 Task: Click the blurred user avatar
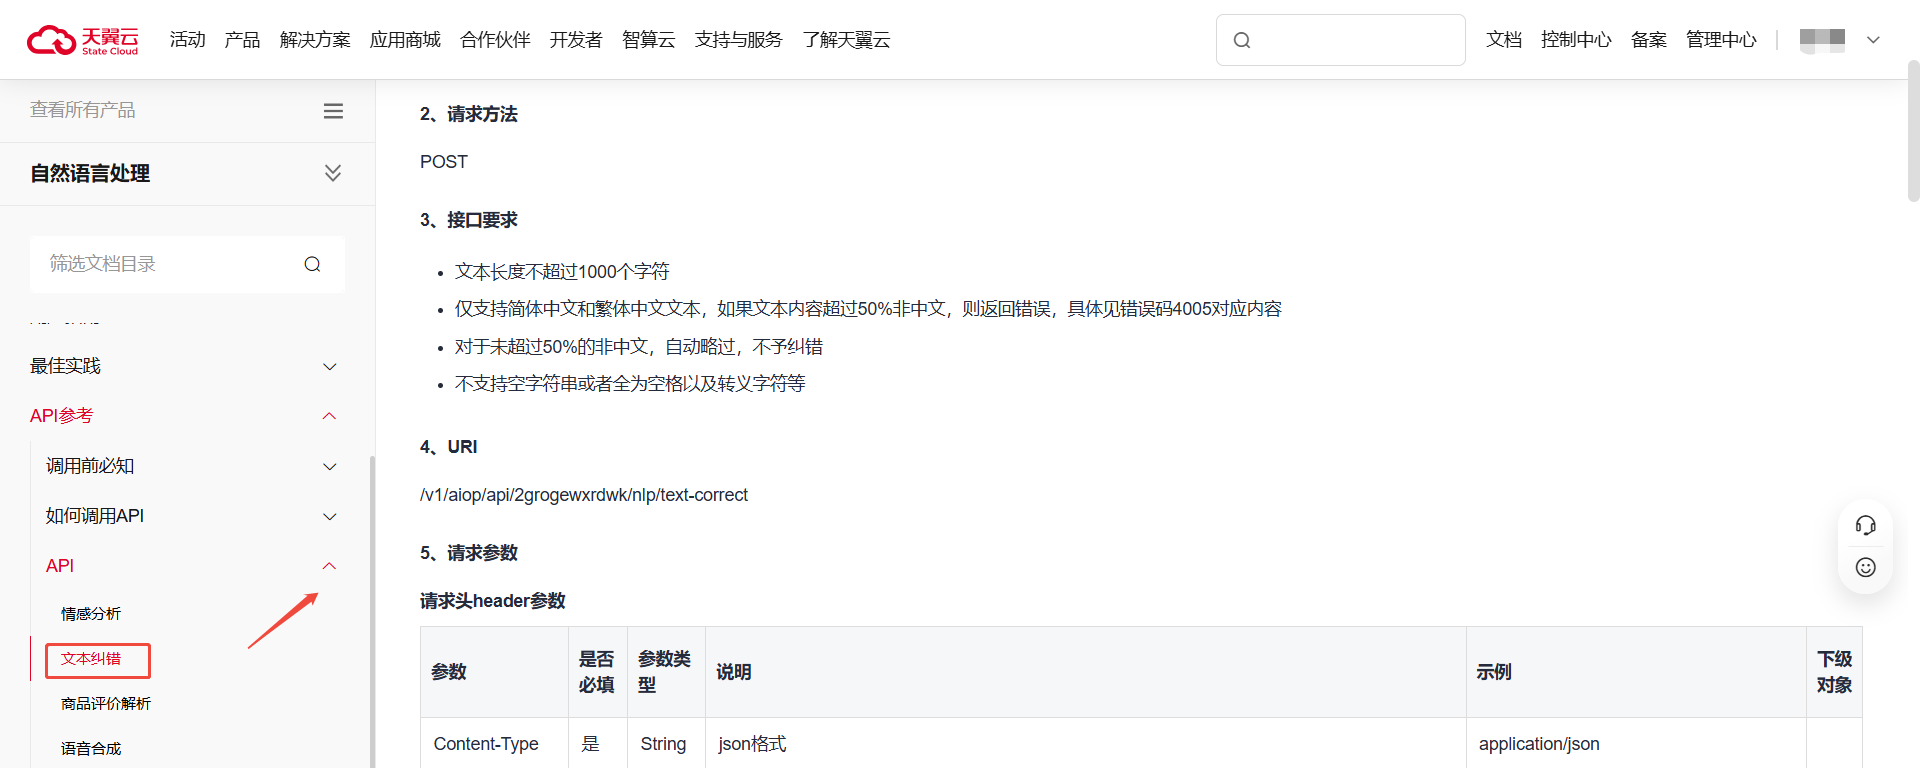1821,40
